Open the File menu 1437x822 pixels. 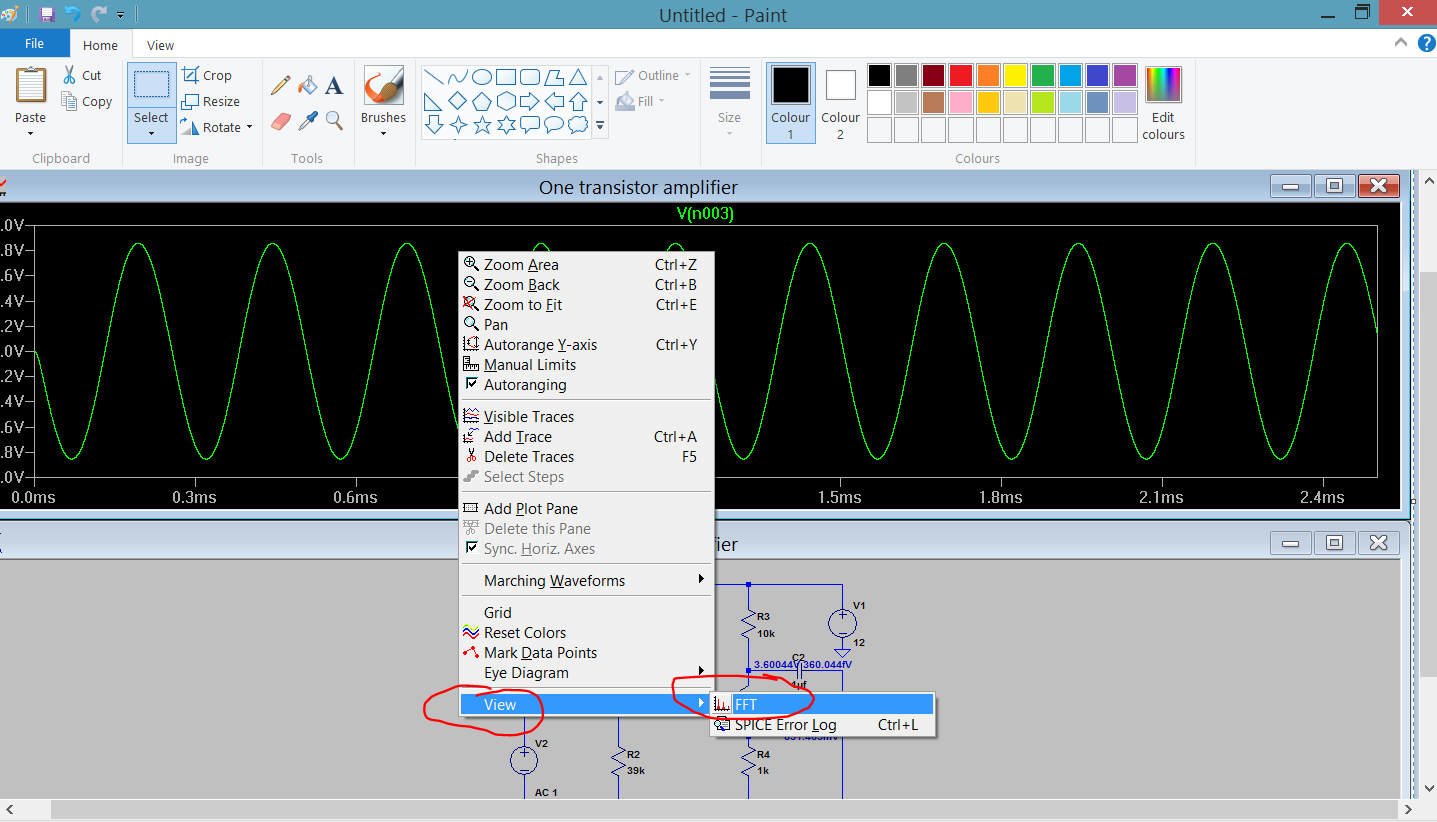tap(34, 44)
